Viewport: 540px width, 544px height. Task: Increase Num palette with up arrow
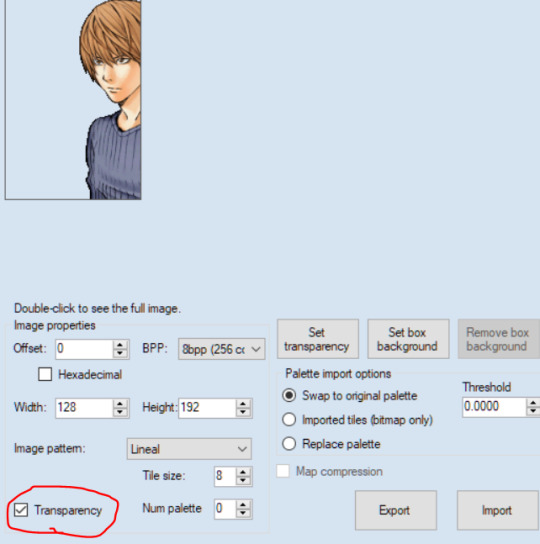point(243,505)
